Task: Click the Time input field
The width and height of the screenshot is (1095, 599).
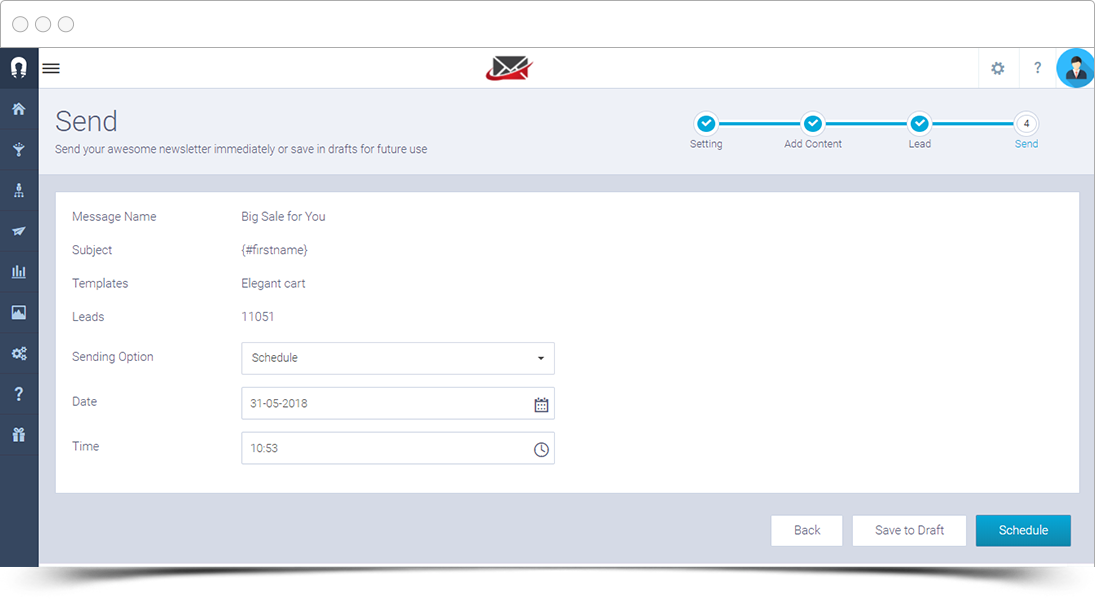Action: 398,448
